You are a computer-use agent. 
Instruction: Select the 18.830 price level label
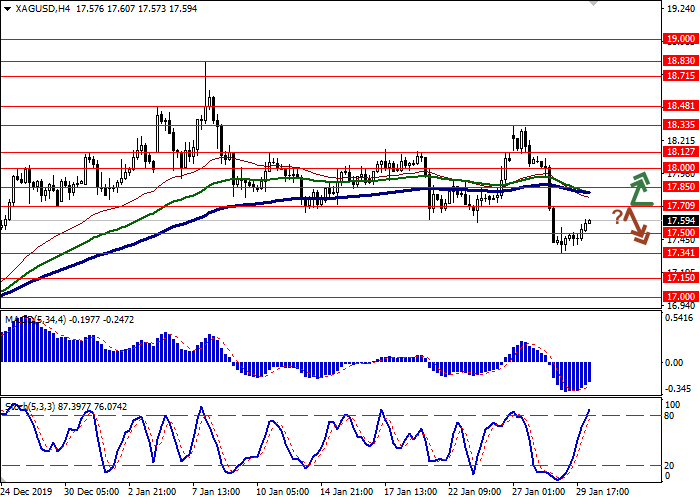[679, 61]
